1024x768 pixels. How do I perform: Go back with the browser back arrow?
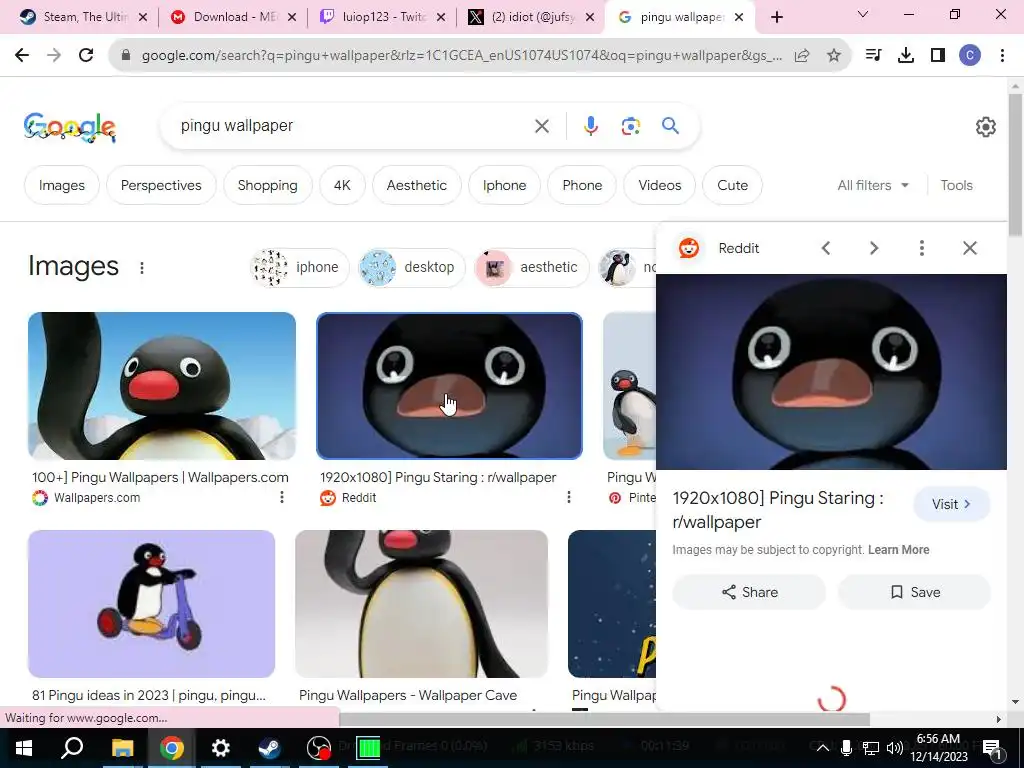(x=22, y=56)
